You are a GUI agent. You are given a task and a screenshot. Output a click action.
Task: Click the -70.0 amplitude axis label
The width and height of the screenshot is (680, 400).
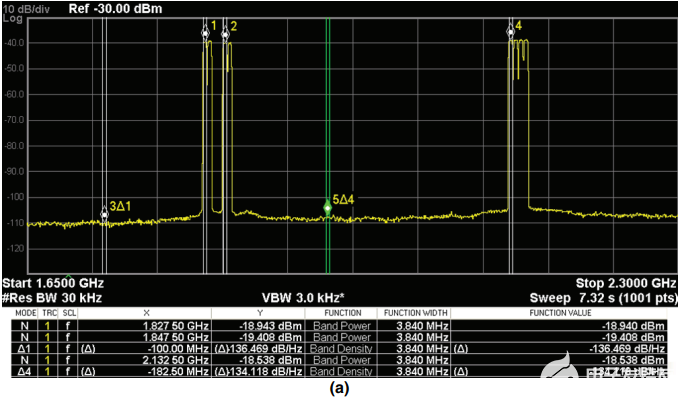[x=14, y=120]
